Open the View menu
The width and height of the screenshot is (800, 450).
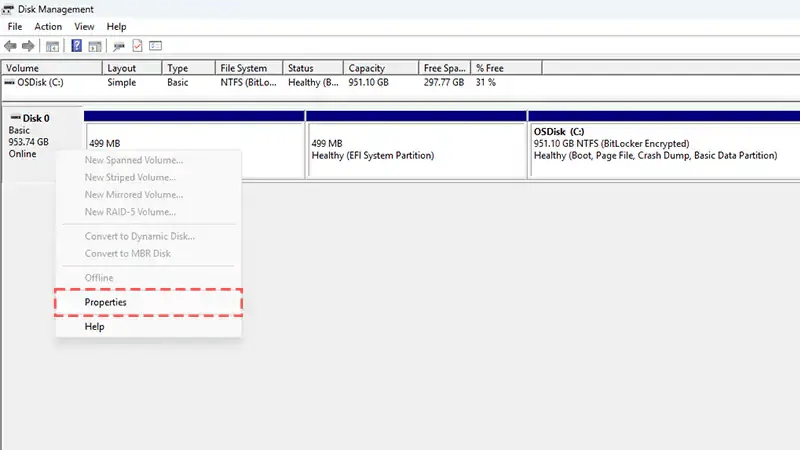point(85,26)
